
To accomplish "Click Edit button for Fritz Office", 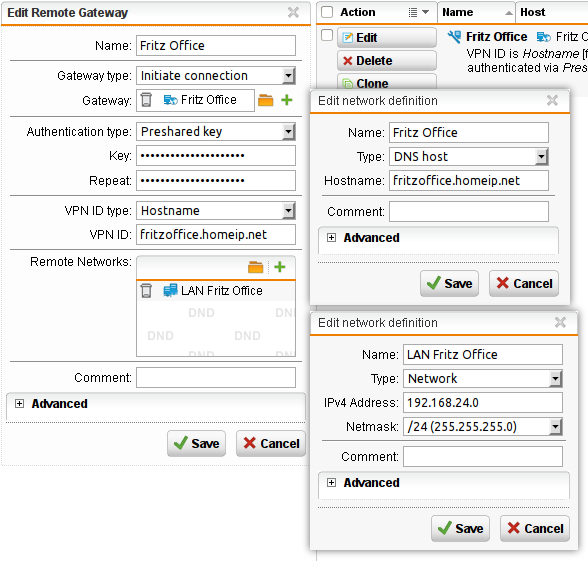I will [387, 38].
